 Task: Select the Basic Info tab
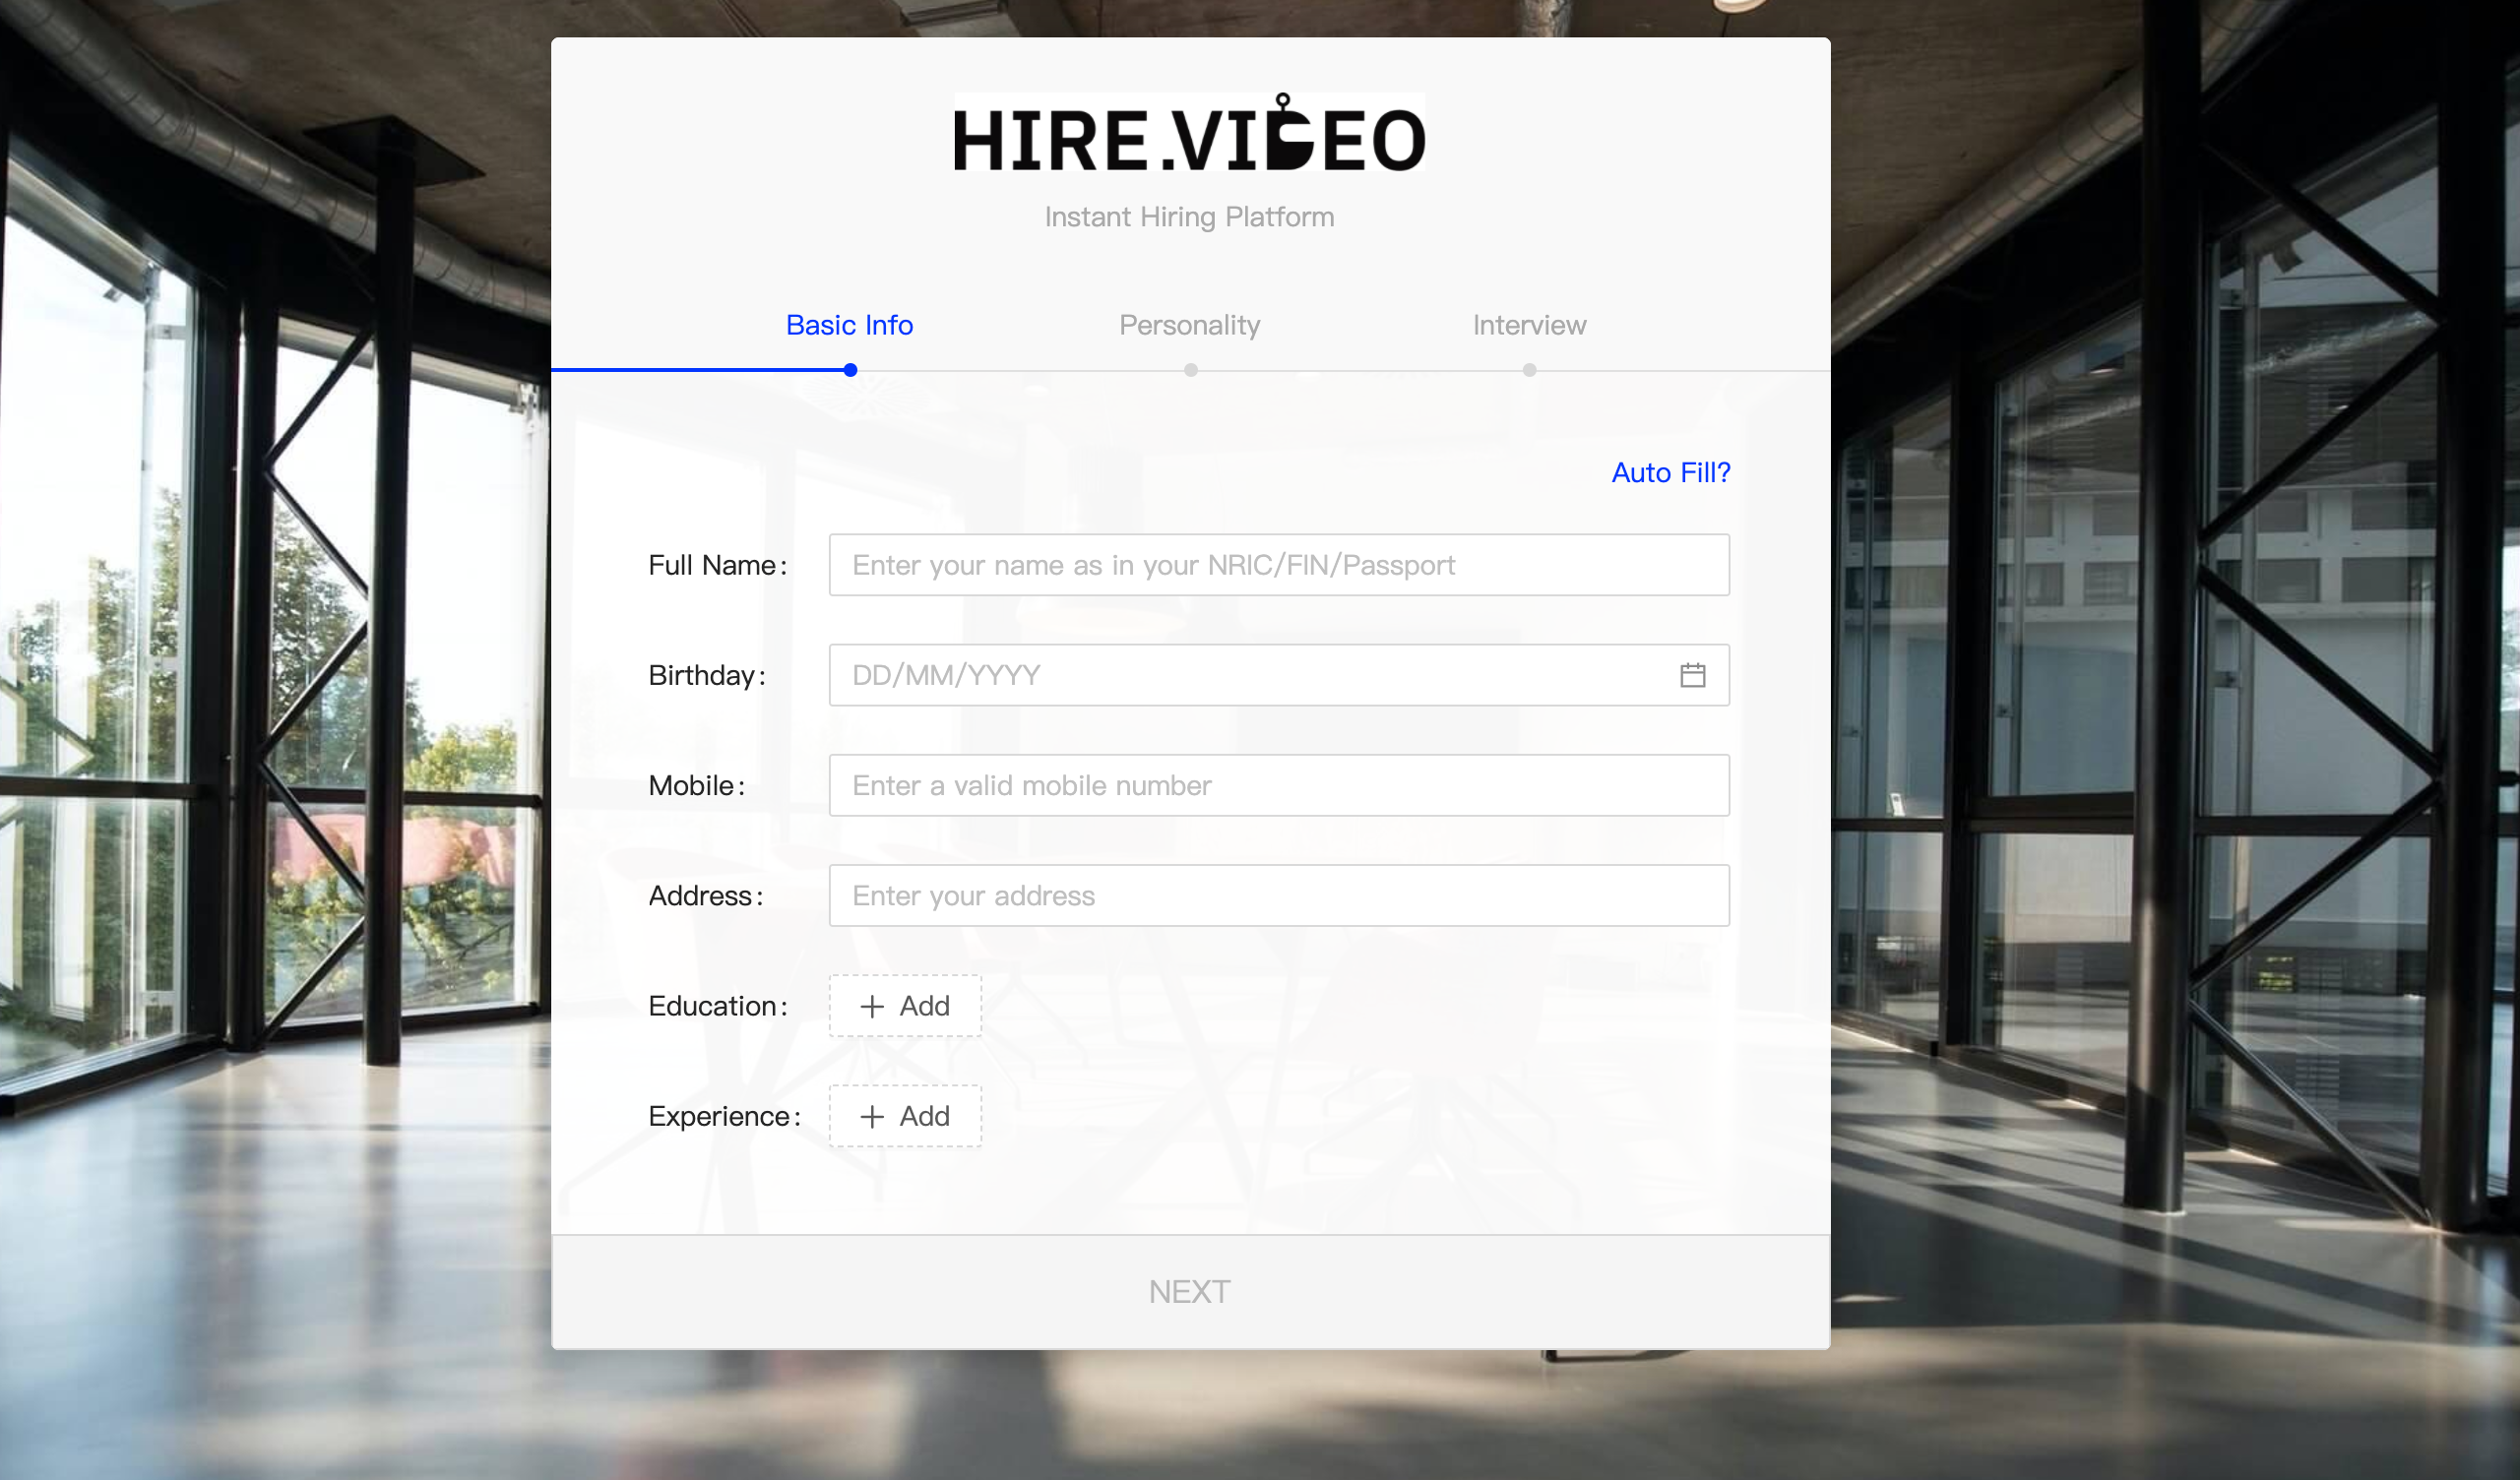coord(849,325)
